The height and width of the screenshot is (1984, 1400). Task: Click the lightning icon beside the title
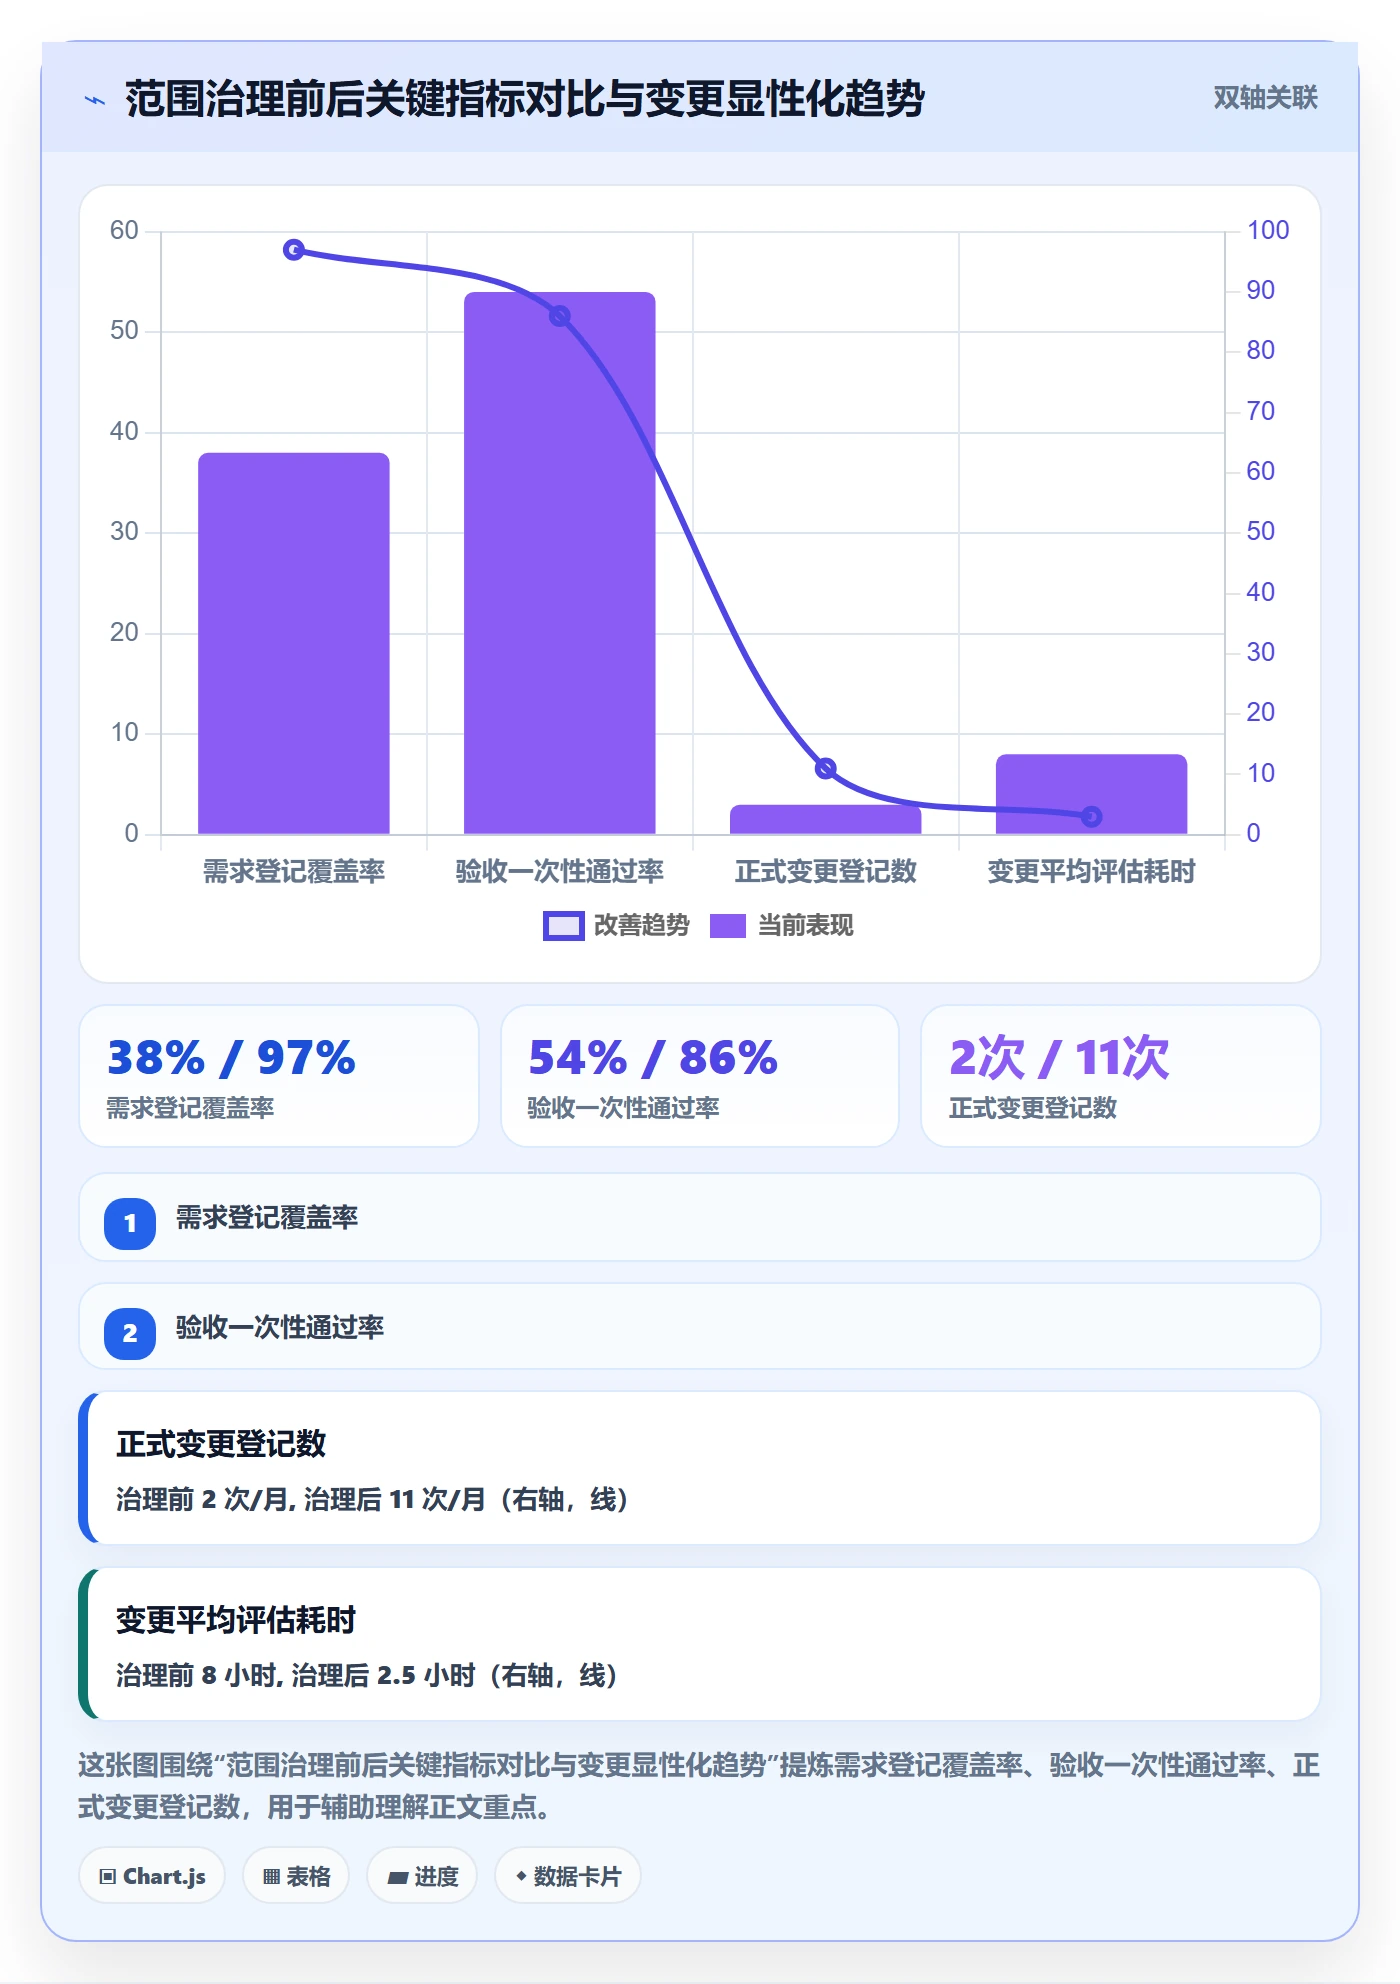pos(95,100)
